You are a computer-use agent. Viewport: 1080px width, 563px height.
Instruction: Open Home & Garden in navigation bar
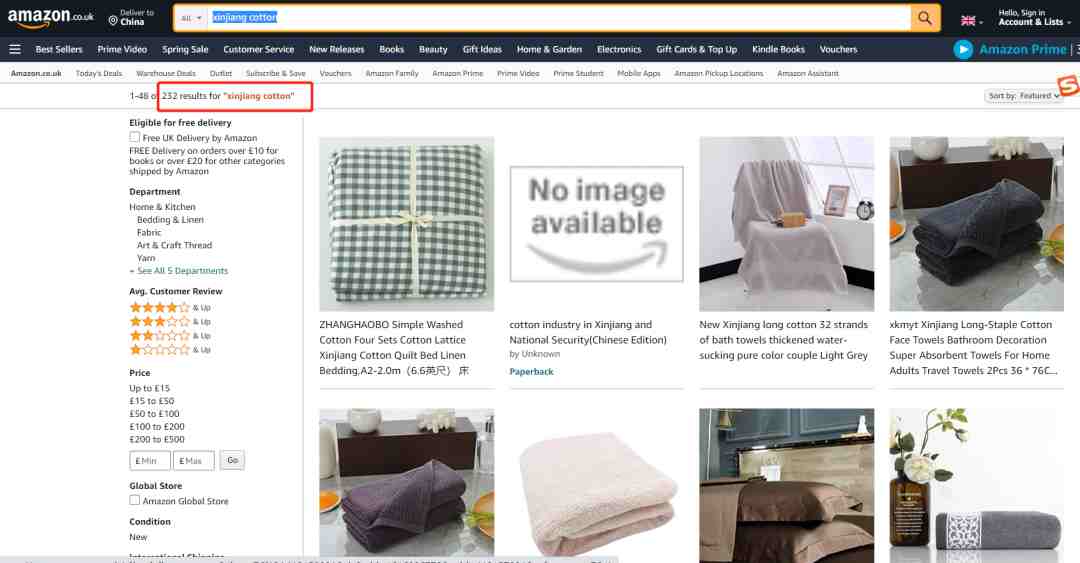pos(549,50)
